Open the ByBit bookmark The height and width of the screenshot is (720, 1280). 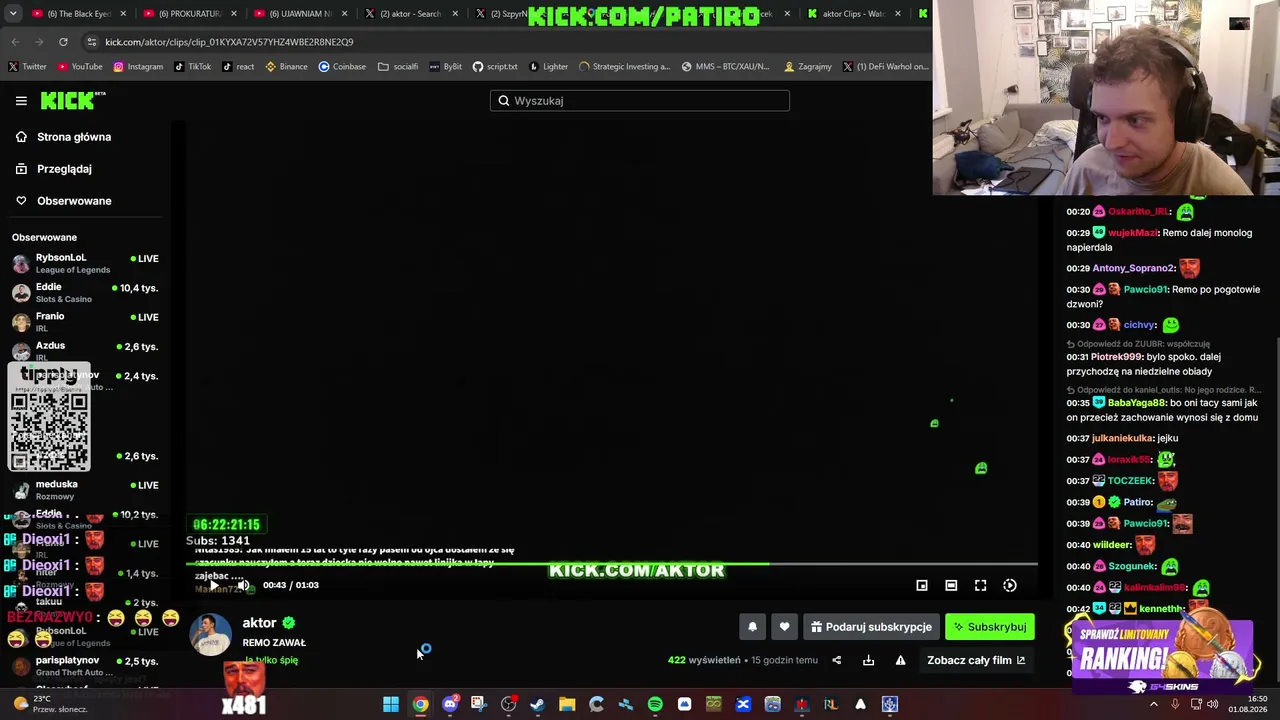(x=446, y=67)
